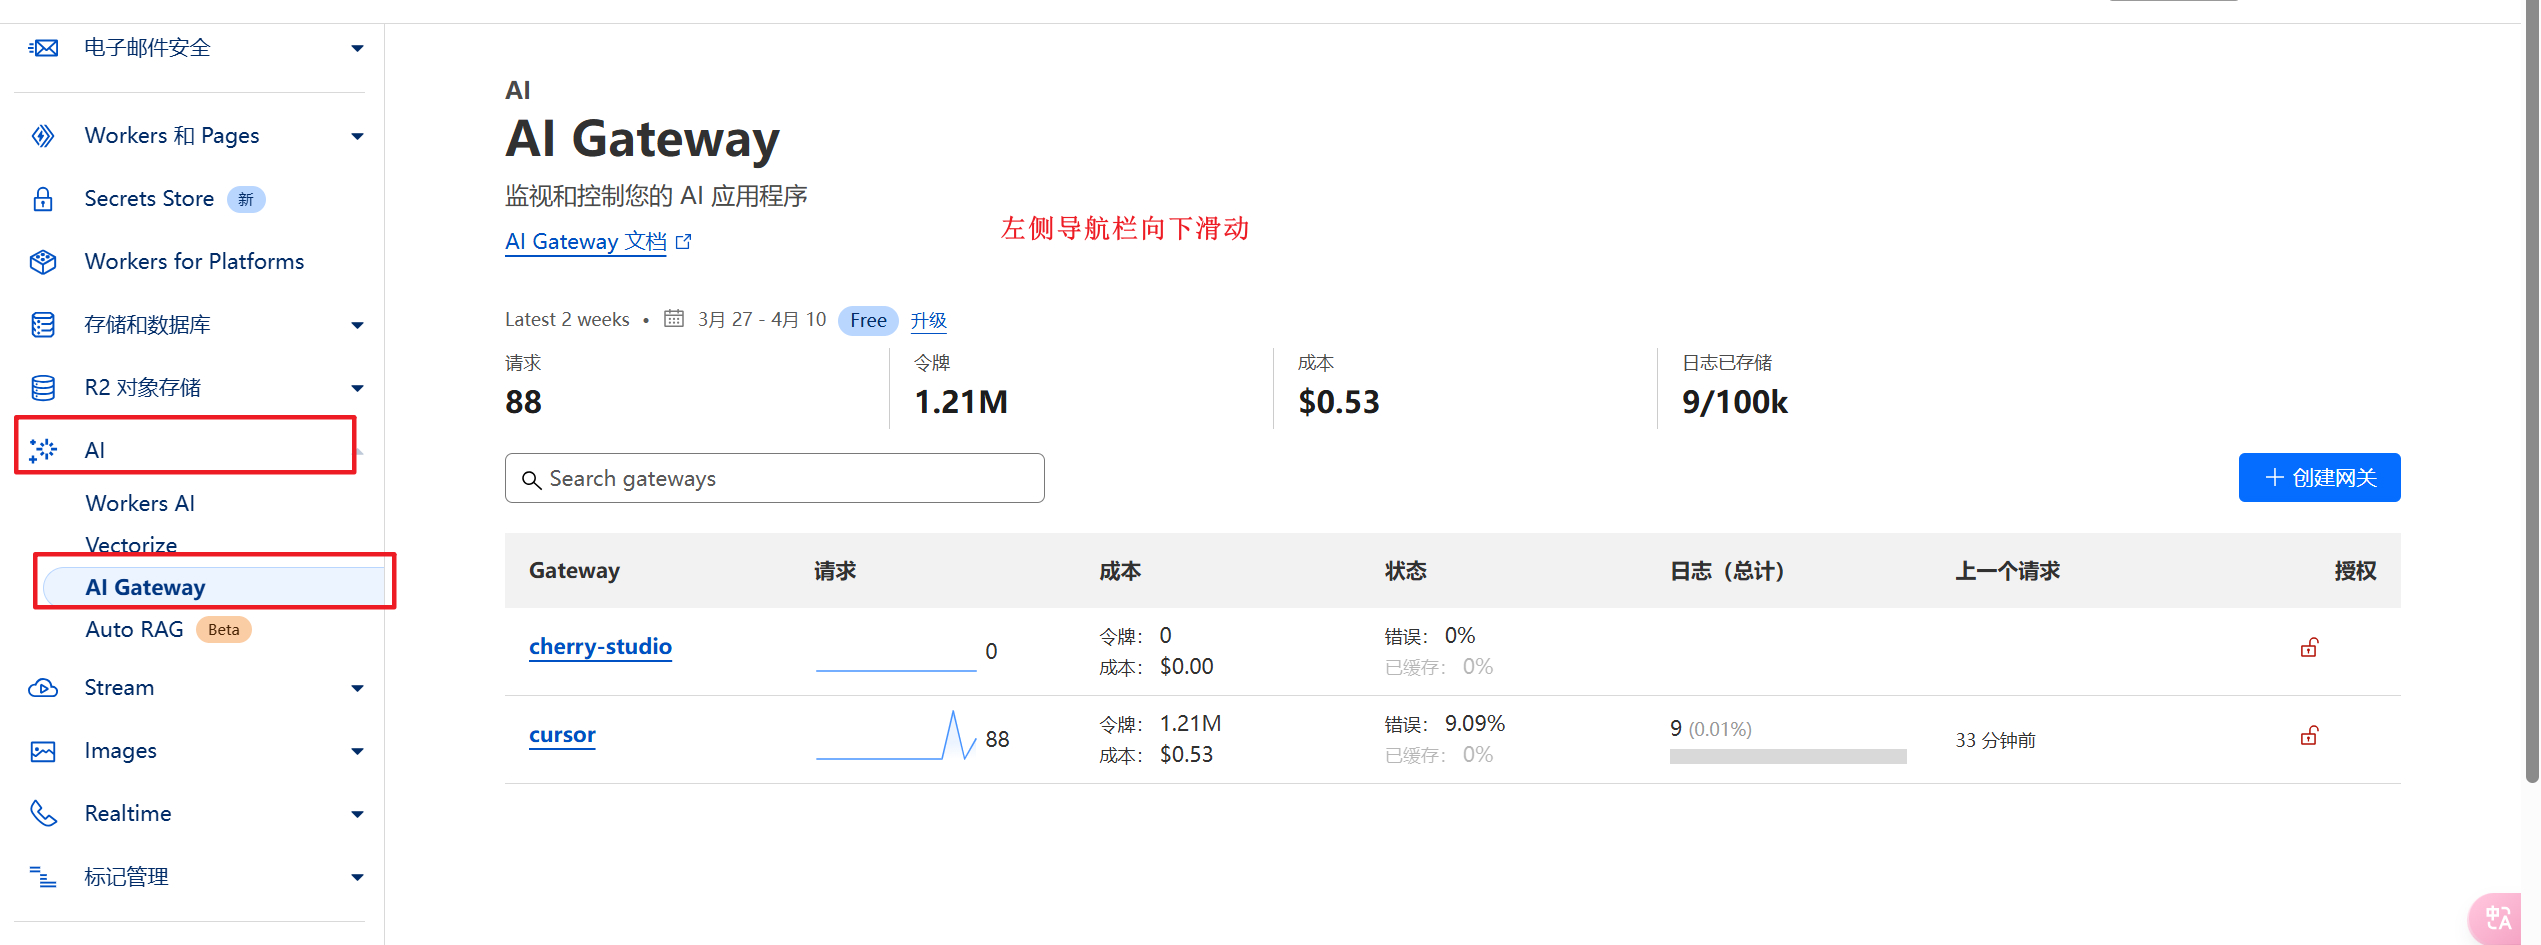
Task: Click the external link icon beside AI Gateway 文档
Action: point(684,242)
